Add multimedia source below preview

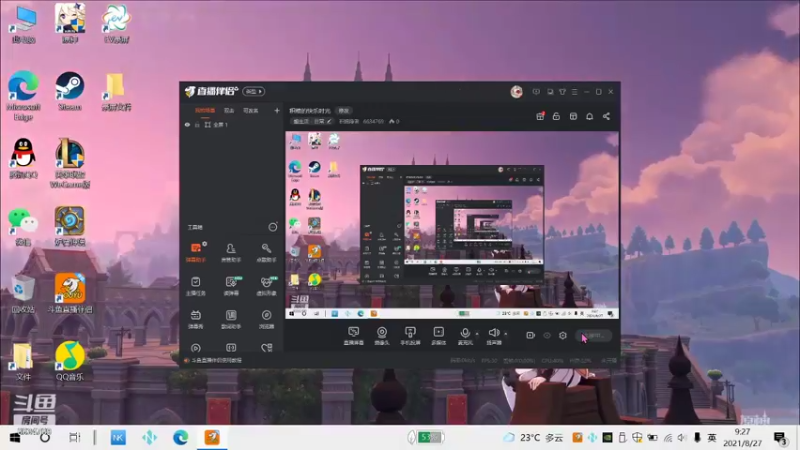coord(438,336)
